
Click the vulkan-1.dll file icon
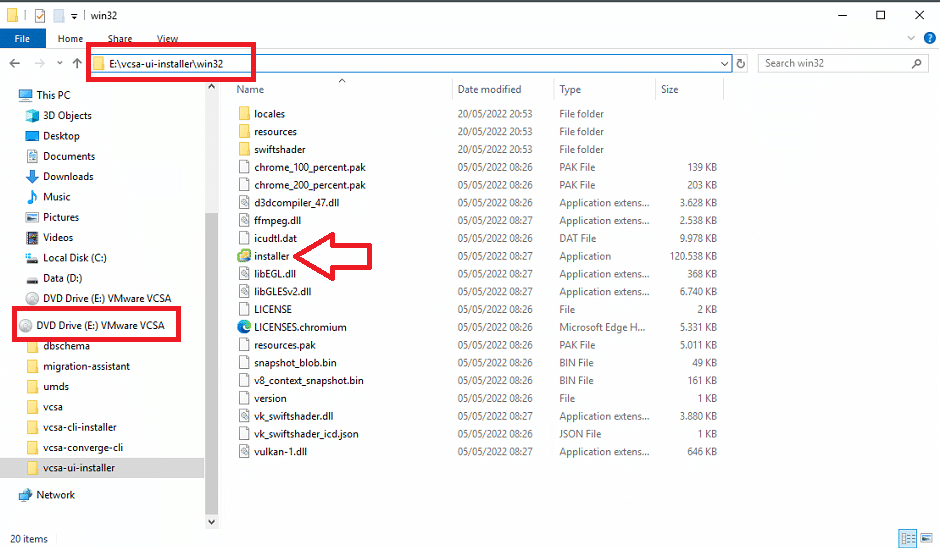tap(244, 451)
